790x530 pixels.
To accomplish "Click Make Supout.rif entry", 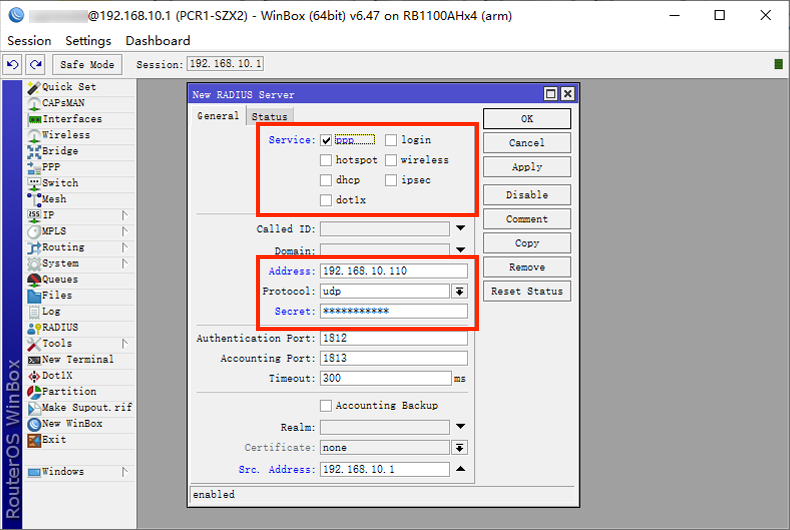I will coord(81,408).
